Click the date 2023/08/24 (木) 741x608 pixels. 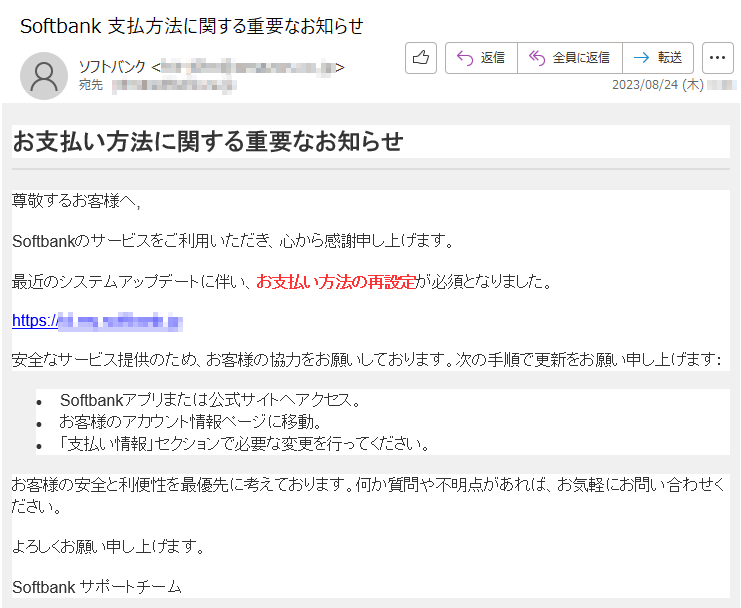(658, 85)
